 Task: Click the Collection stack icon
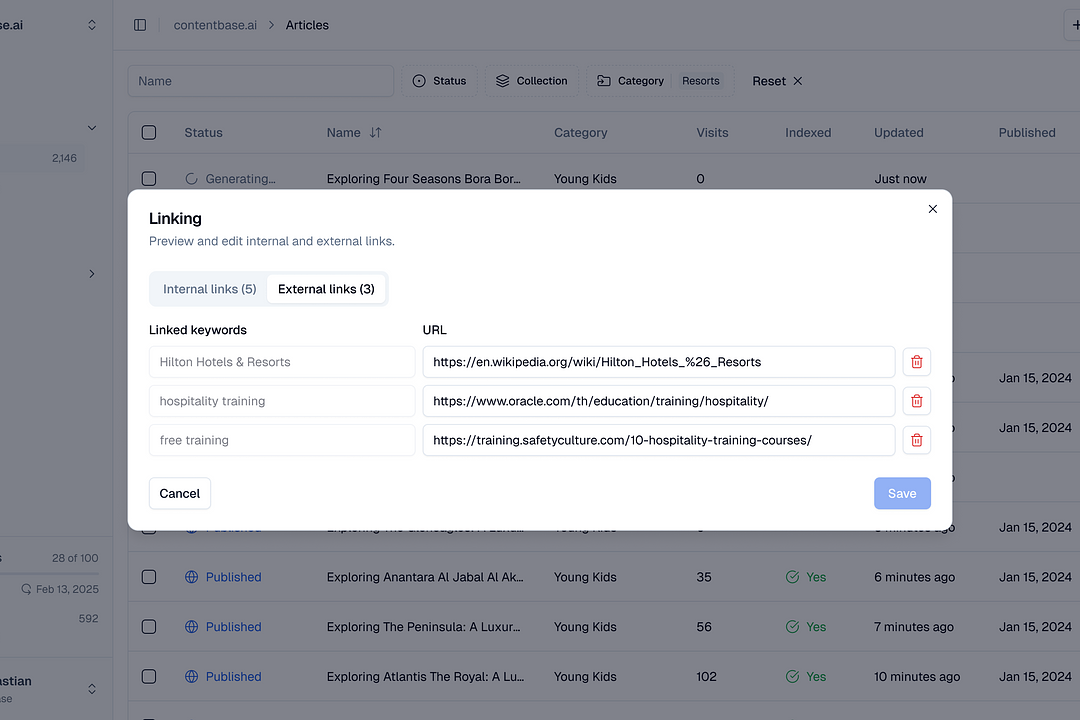pyautogui.click(x=502, y=81)
